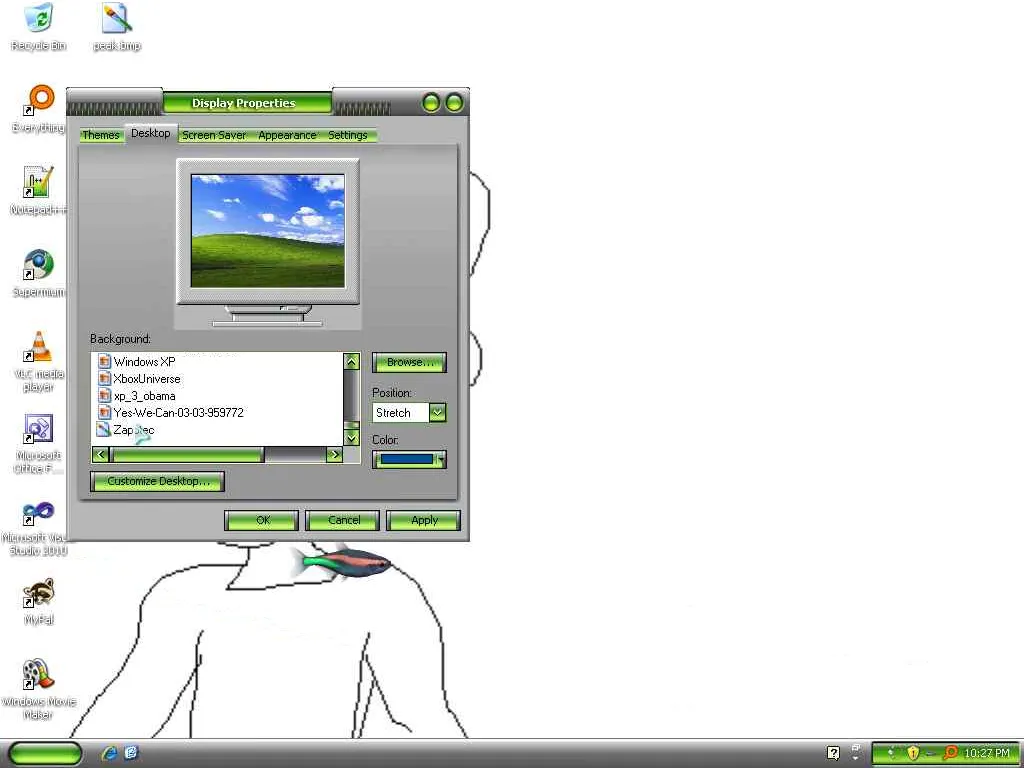Click the Zapotec entry file icon
The width and height of the screenshot is (1024, 768).
point(104,429)
